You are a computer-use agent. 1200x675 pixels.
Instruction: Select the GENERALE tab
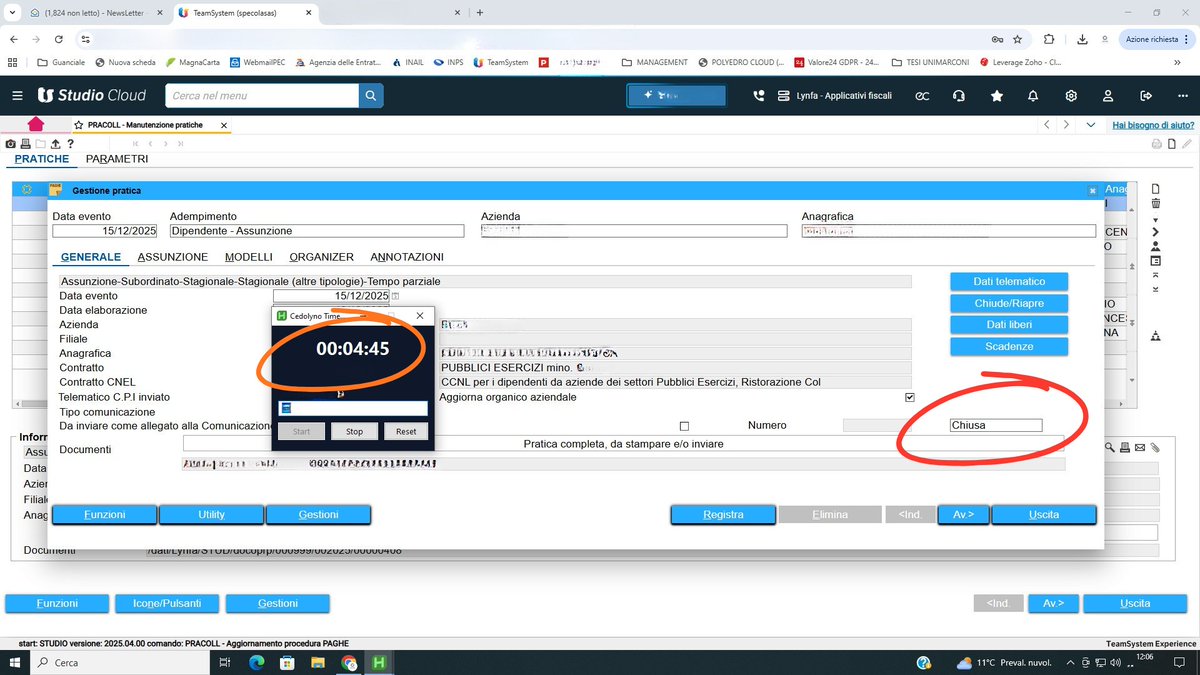coord(91,257)
